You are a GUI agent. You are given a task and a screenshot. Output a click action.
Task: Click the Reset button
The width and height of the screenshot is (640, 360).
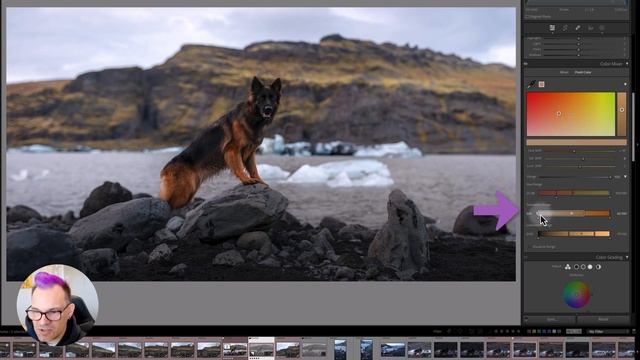pos(603,319)
